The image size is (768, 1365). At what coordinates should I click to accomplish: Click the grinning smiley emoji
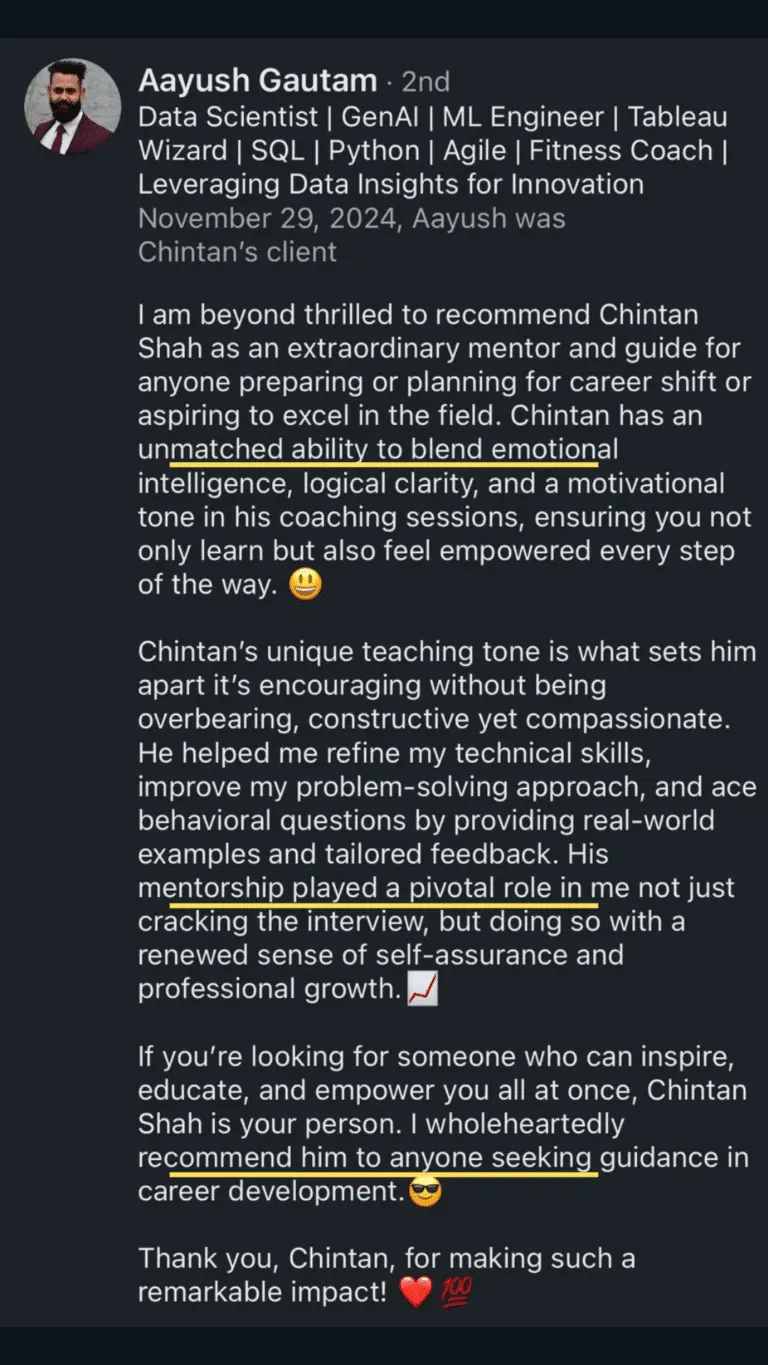click(305, 587)
